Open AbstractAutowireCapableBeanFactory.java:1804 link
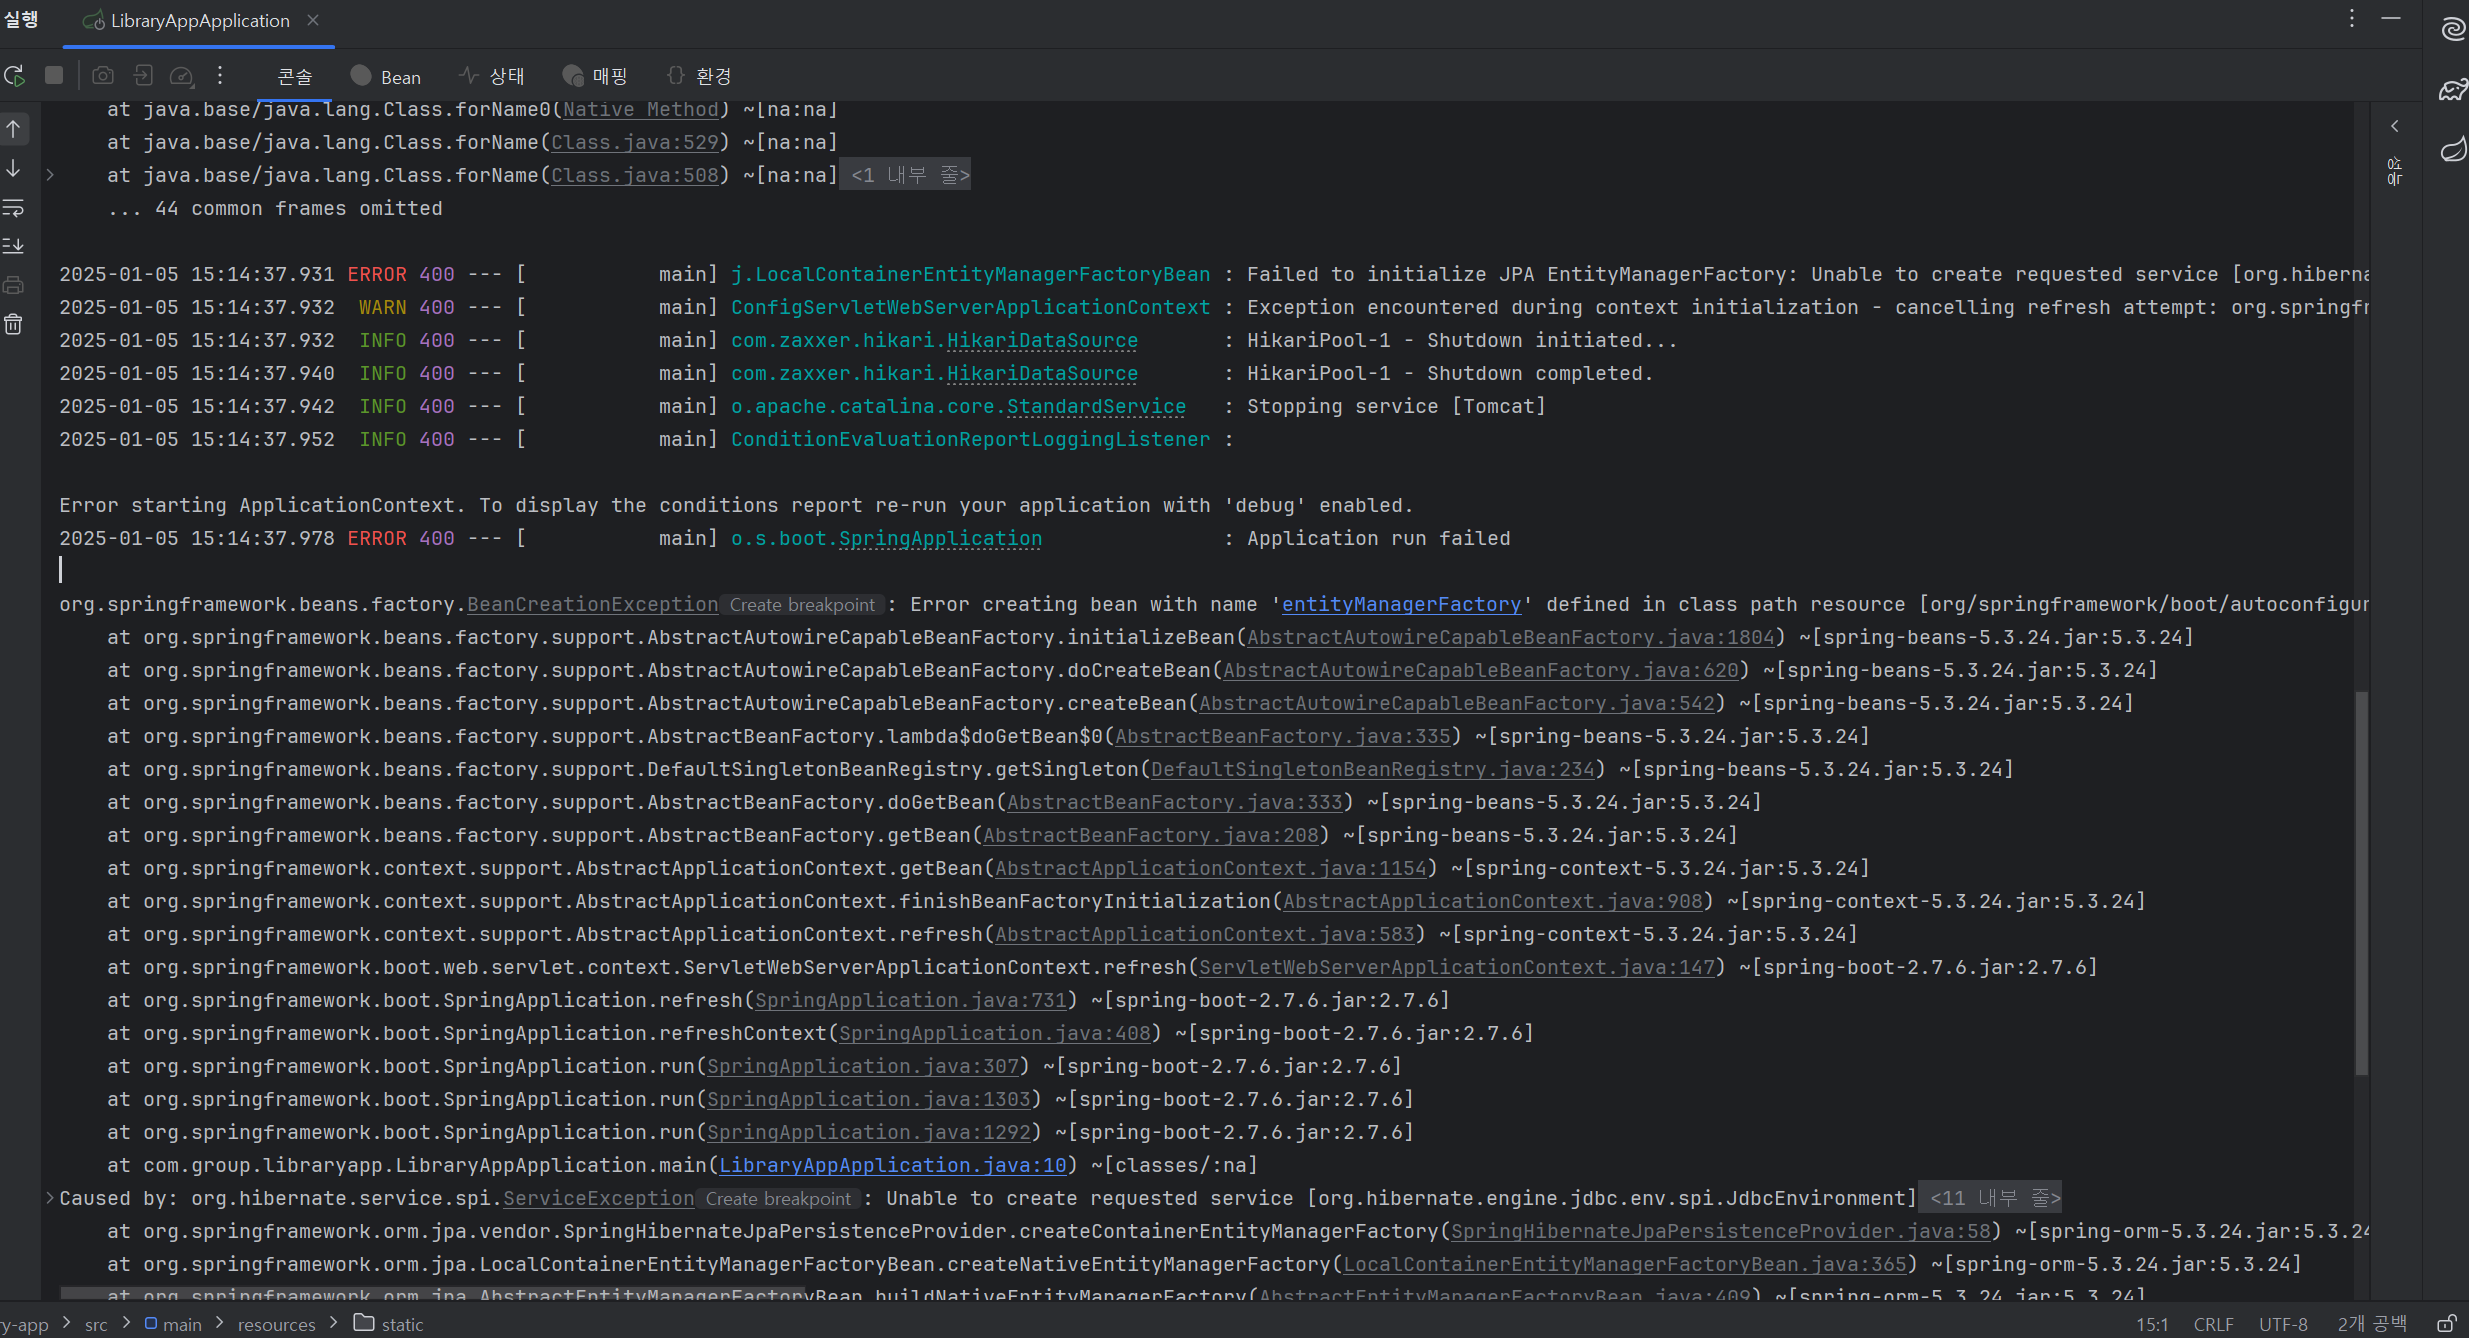Screen dimensions: 2469x1338 point(1511,638)
